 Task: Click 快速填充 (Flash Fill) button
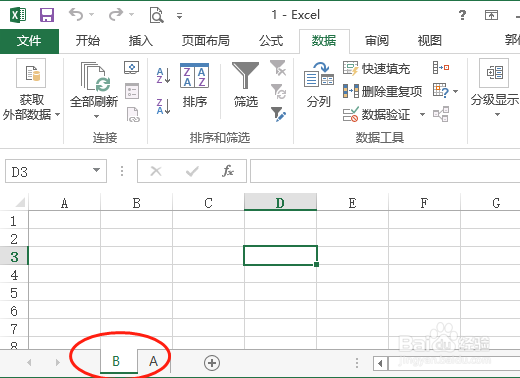click(x=376, y=69)
